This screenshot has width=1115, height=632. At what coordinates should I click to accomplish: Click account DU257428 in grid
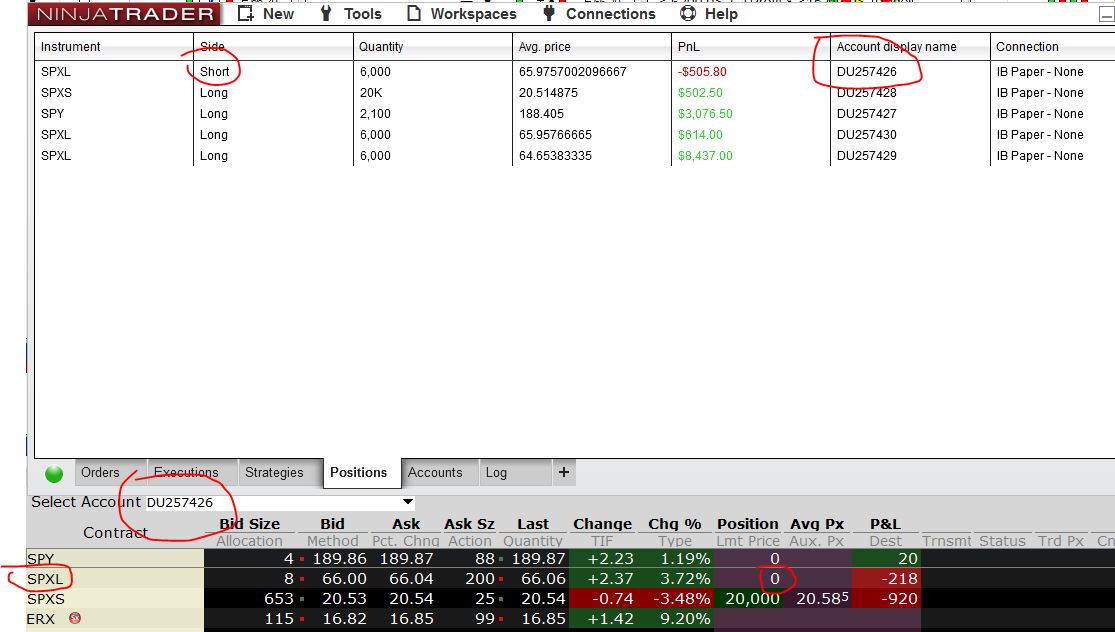coord(867,92)
